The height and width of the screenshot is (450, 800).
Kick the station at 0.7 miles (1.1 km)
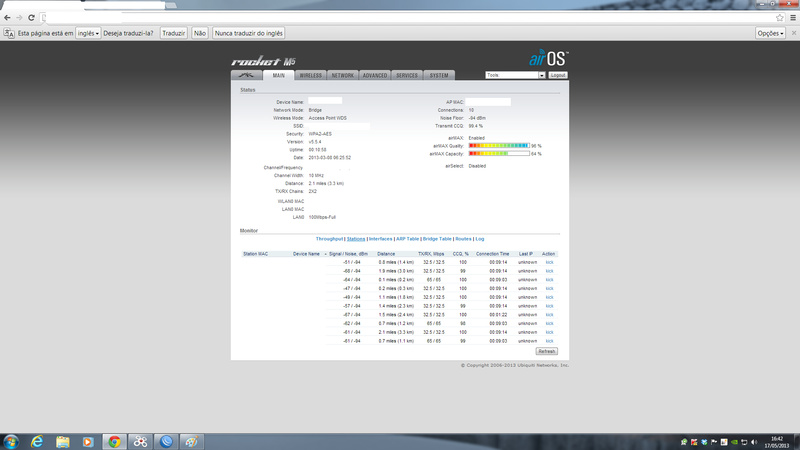click(x=549, y=341)
